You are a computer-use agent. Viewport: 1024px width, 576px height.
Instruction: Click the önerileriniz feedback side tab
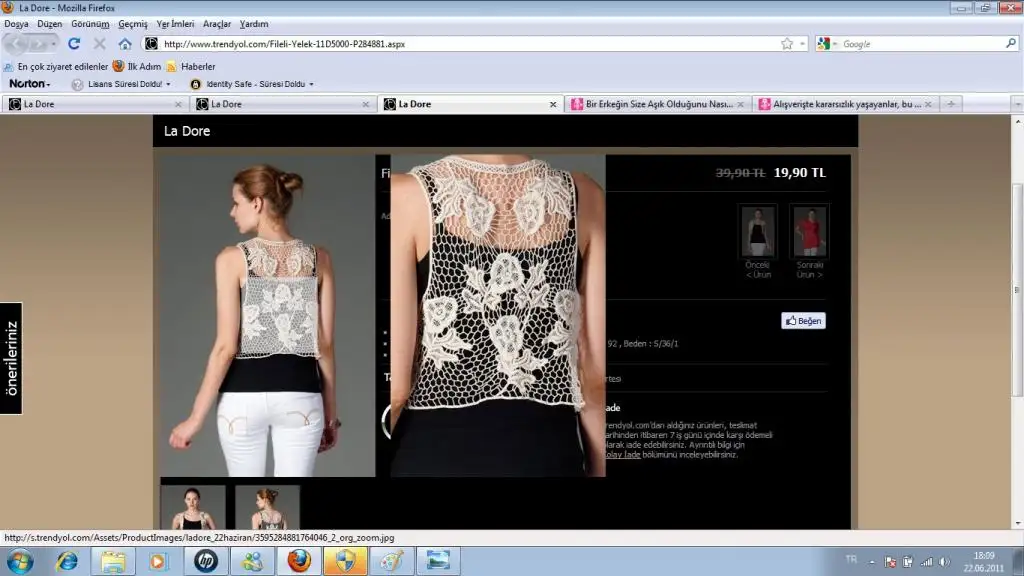pos(11,358)
